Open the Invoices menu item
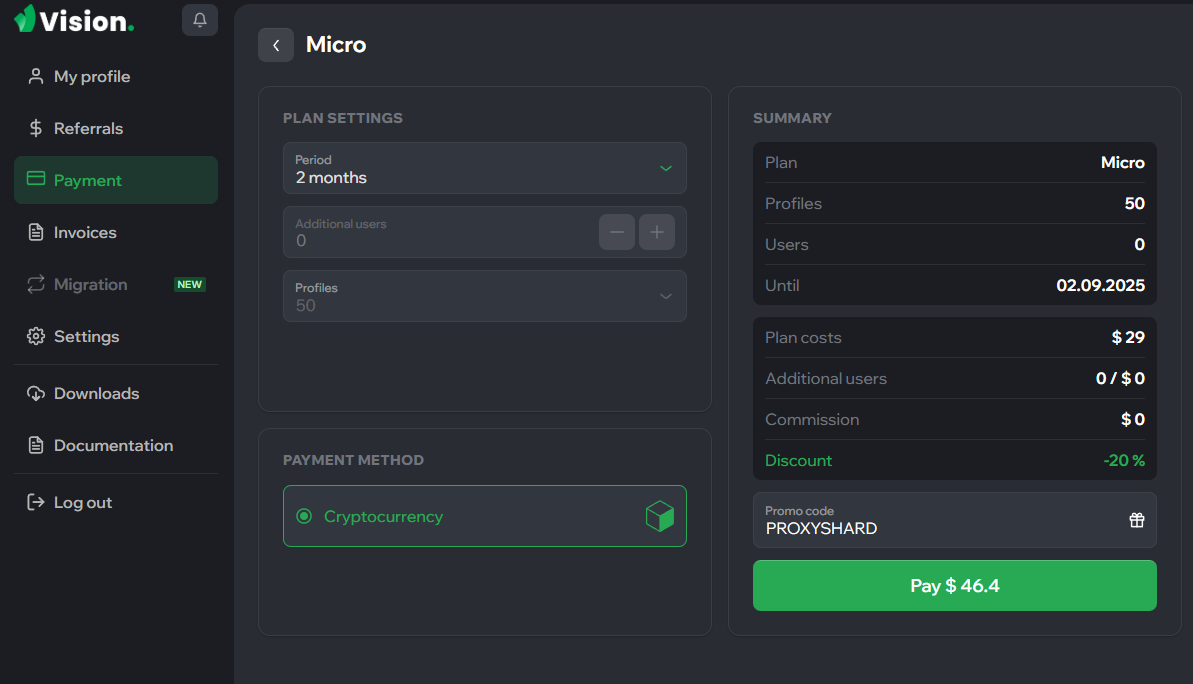 click(x=85, y=232)
